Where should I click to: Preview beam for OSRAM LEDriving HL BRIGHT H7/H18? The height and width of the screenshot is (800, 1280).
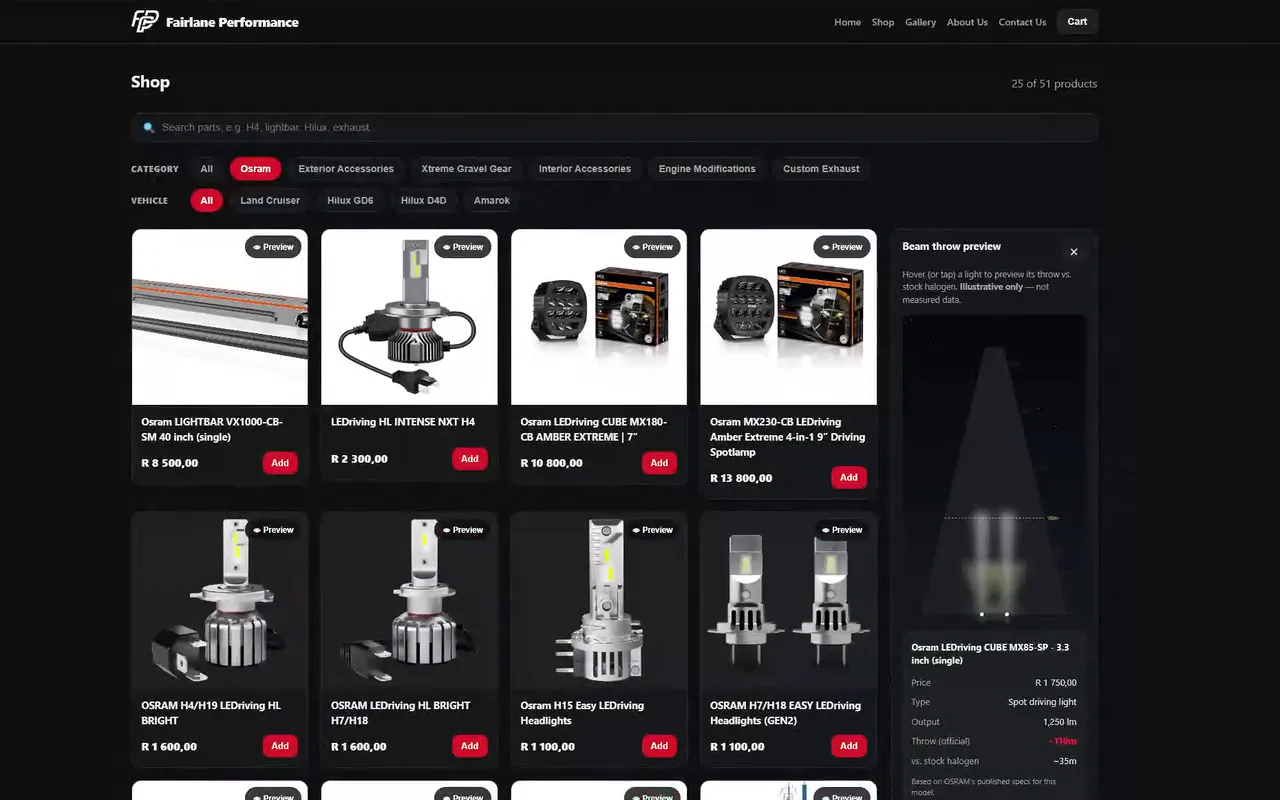[x=463, y=530]
